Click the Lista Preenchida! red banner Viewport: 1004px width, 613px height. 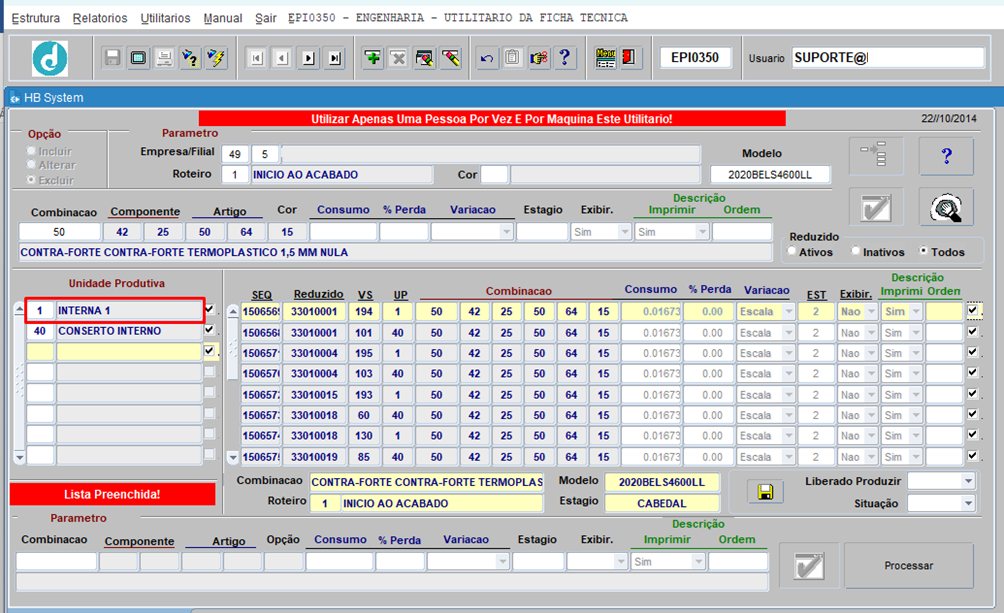coord(112,494)
